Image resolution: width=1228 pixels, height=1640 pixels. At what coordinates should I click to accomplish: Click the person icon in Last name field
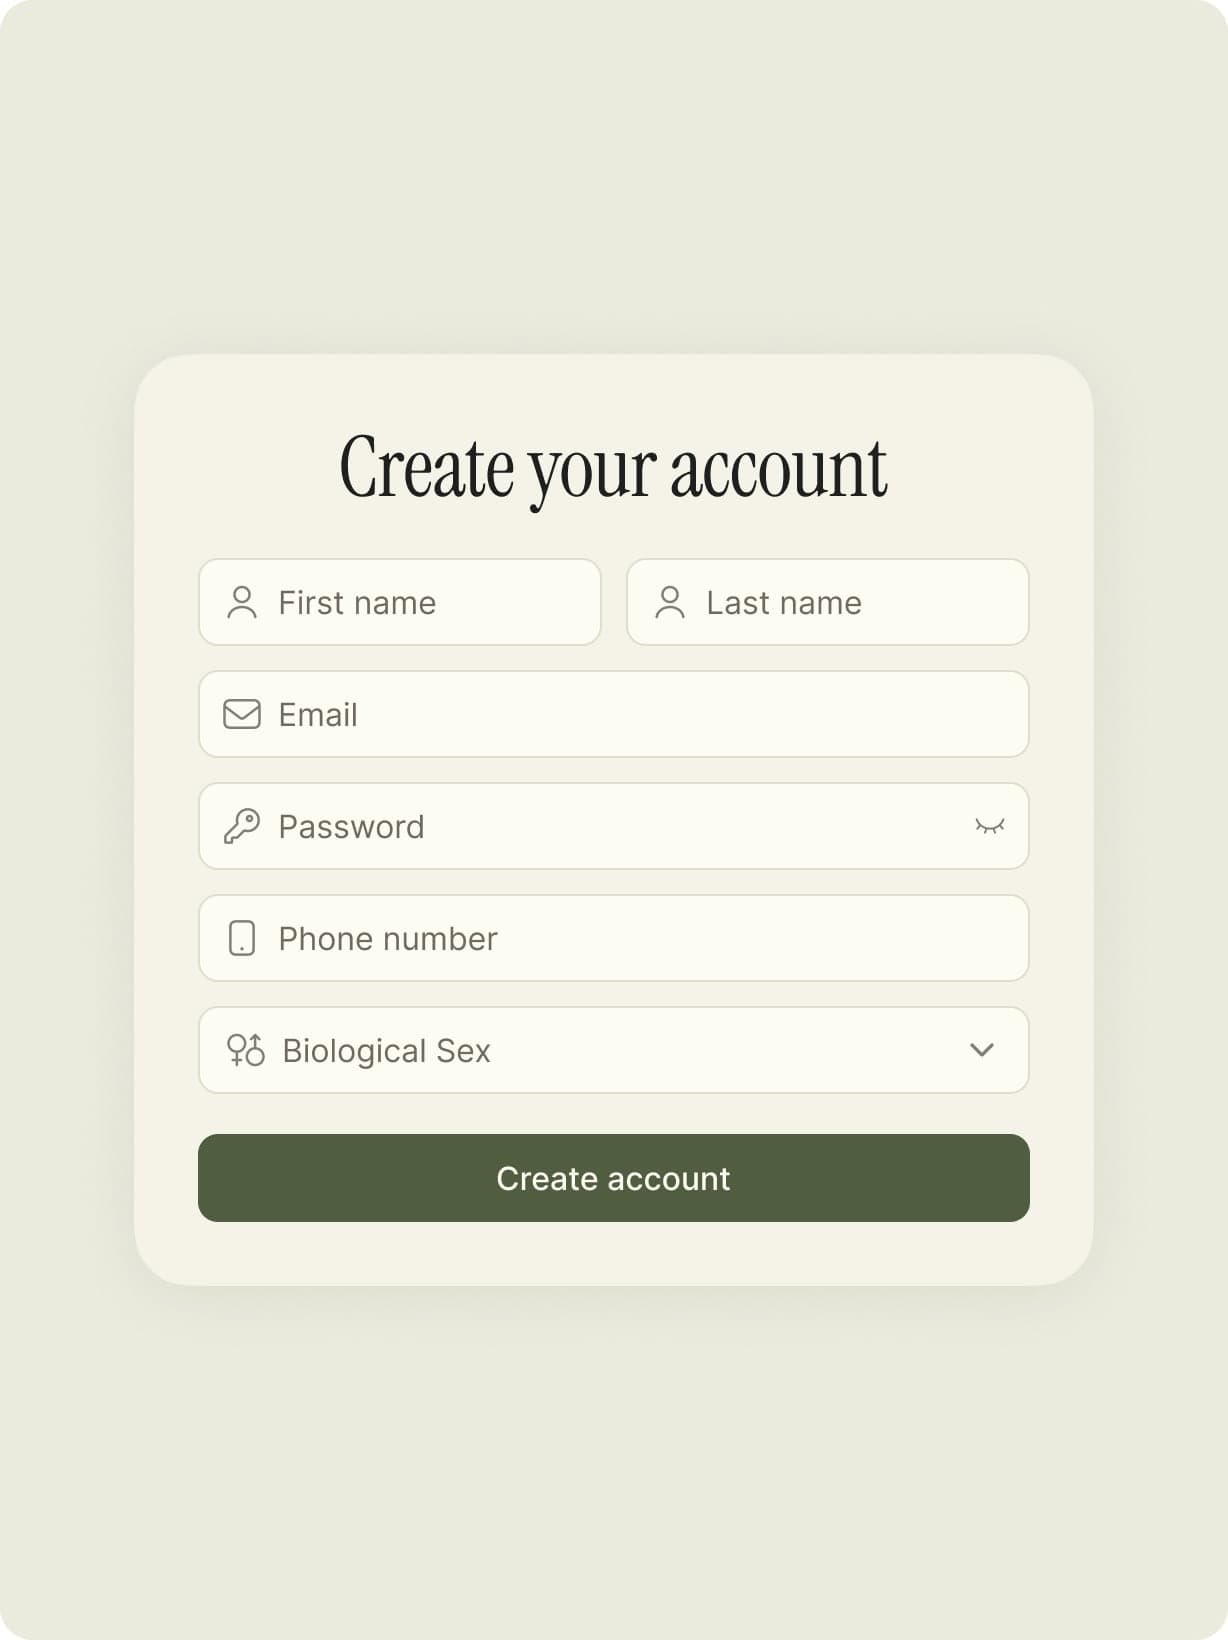point(669,602)
